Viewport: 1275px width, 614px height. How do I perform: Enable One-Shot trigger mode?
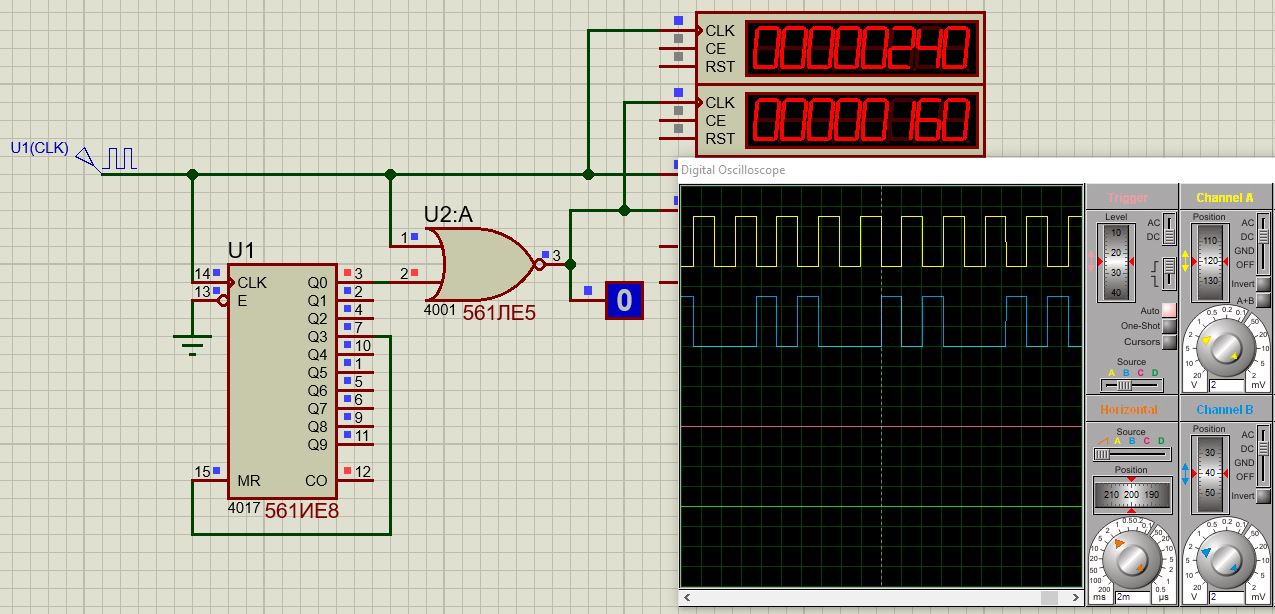click(1168, 326)
